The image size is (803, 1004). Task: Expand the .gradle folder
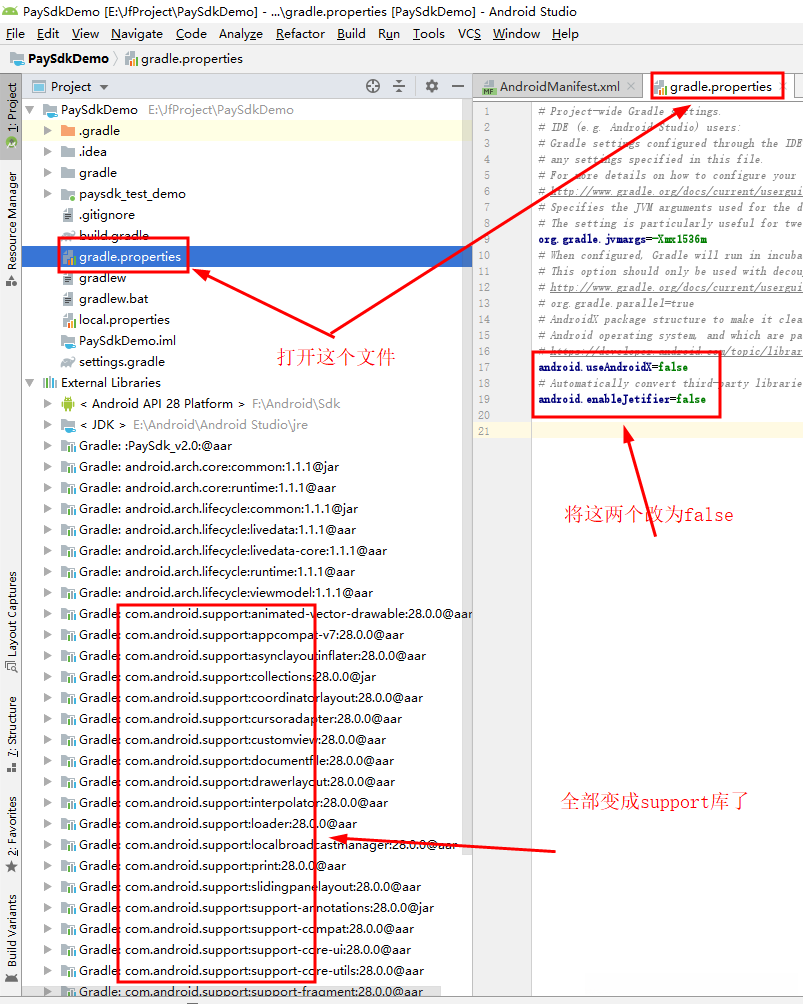pos(47,131)
